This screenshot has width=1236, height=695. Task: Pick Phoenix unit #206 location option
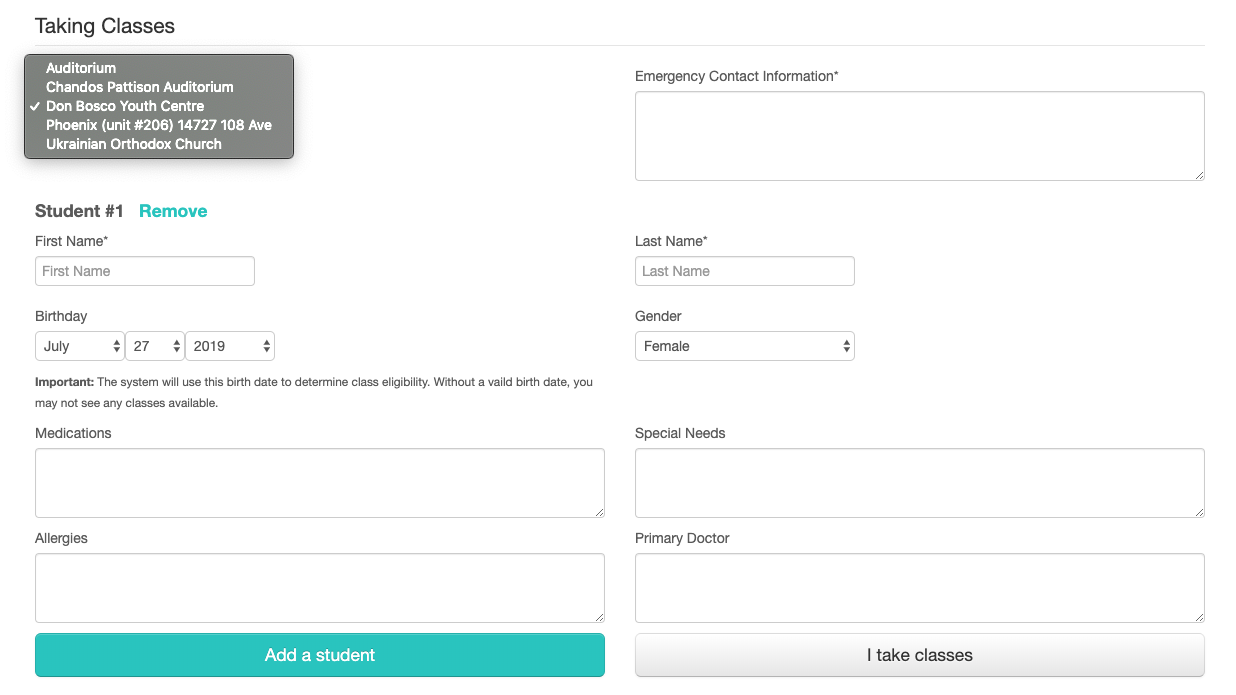(x=159, y=125)
